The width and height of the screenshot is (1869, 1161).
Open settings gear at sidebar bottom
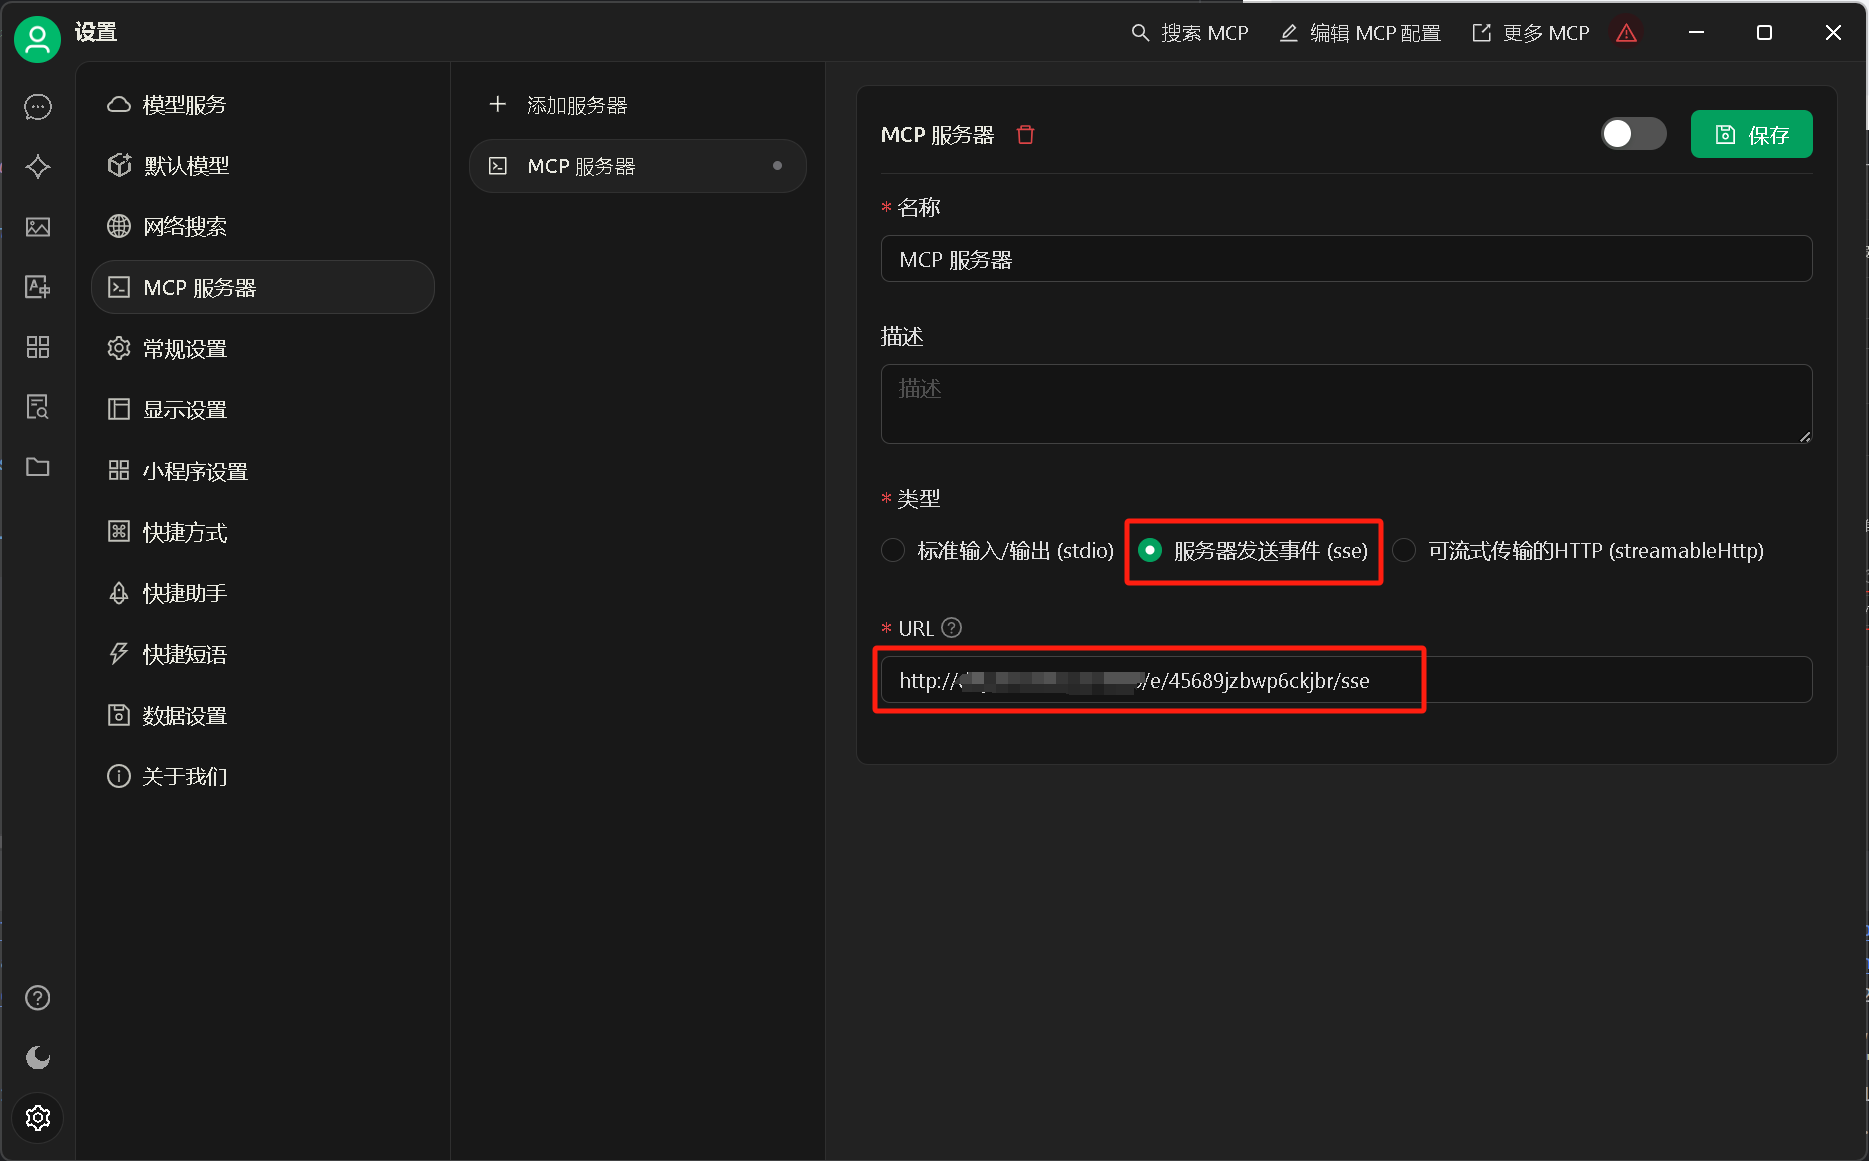coord(38,1118)
